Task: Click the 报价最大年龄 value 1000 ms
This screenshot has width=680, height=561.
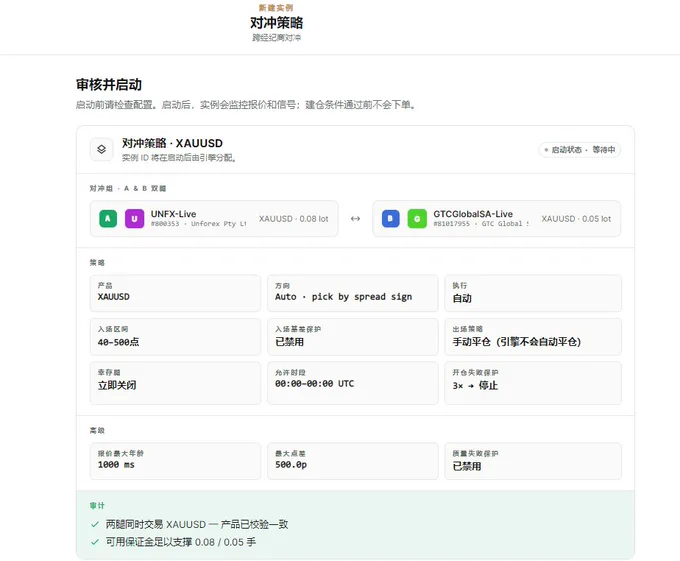Action: point(116,465)
